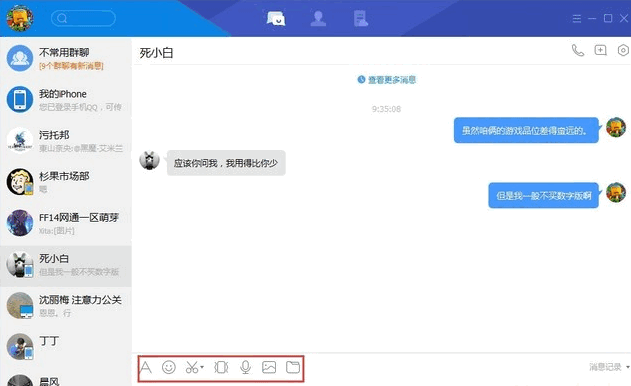631x386 pixels.
Task: Click the 不常用群聊 group avatar
Action: [x=20, y=58]
